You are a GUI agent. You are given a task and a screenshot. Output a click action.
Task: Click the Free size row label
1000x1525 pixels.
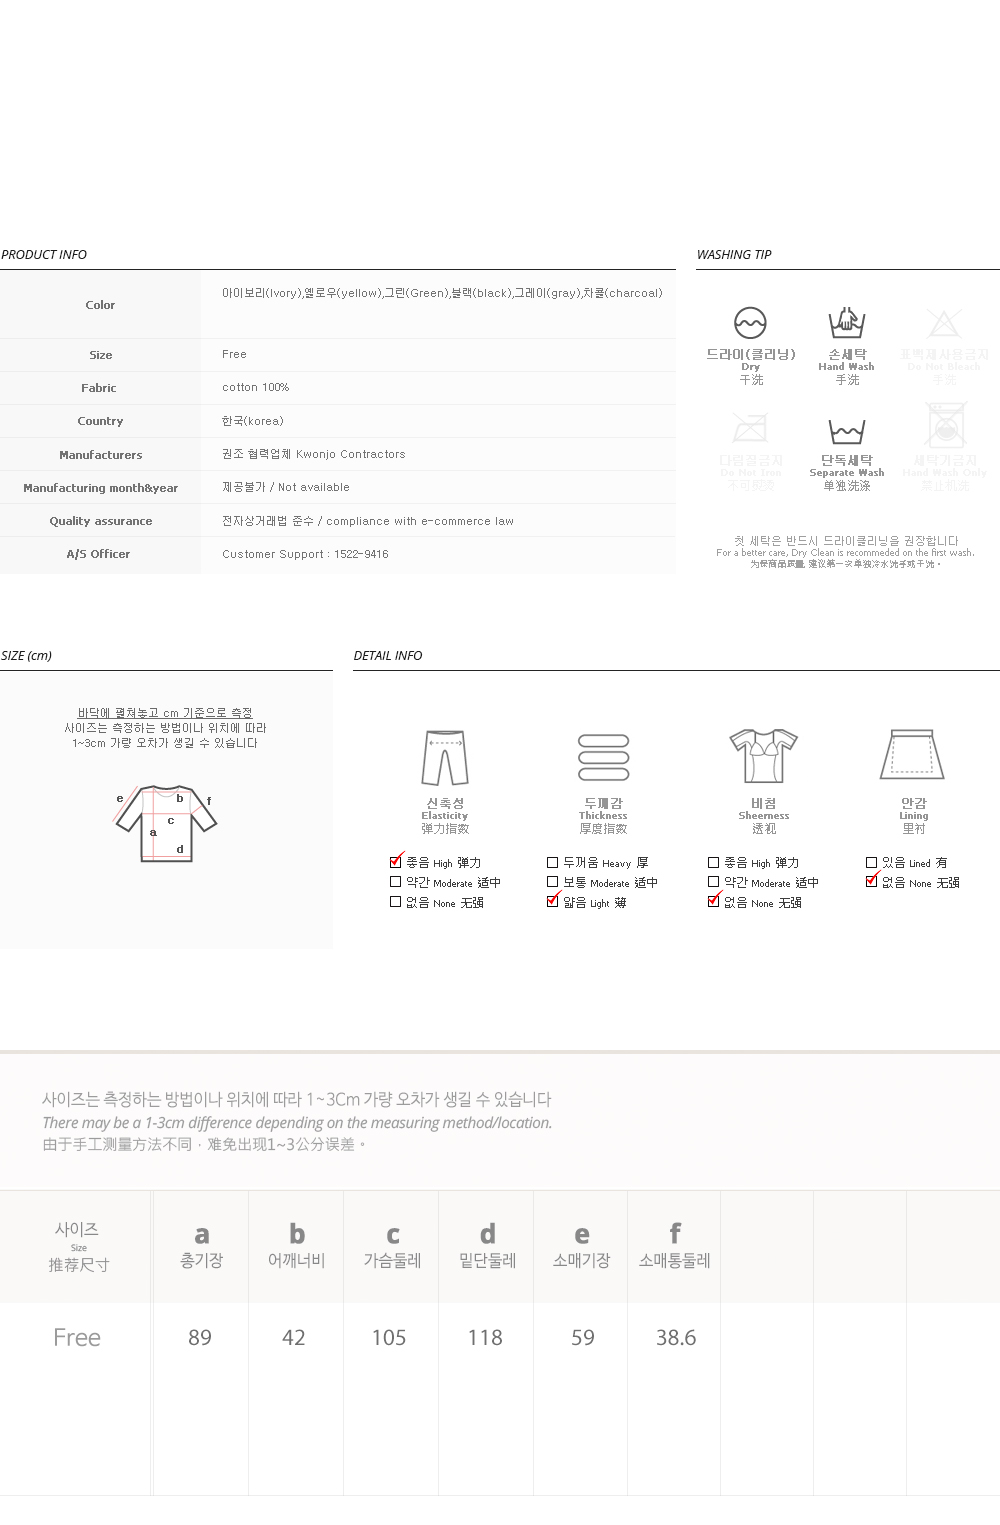tap(77, 1337)
